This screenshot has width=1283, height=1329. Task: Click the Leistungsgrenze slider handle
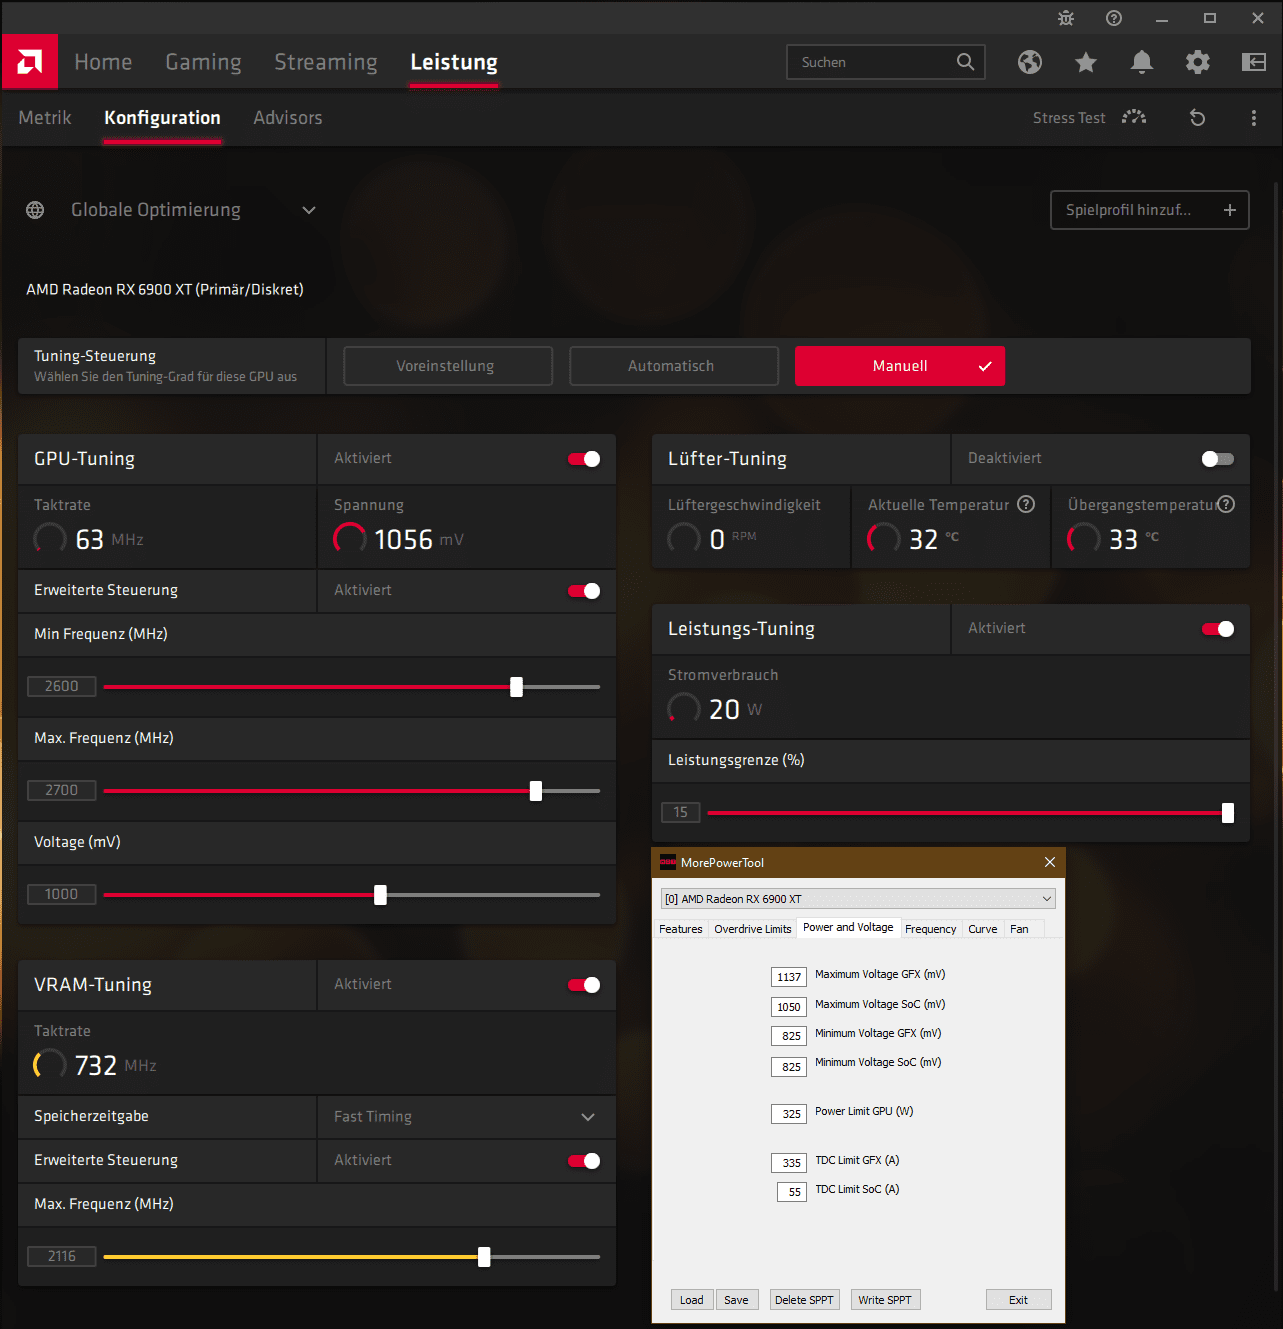[x=1228, y=813]
